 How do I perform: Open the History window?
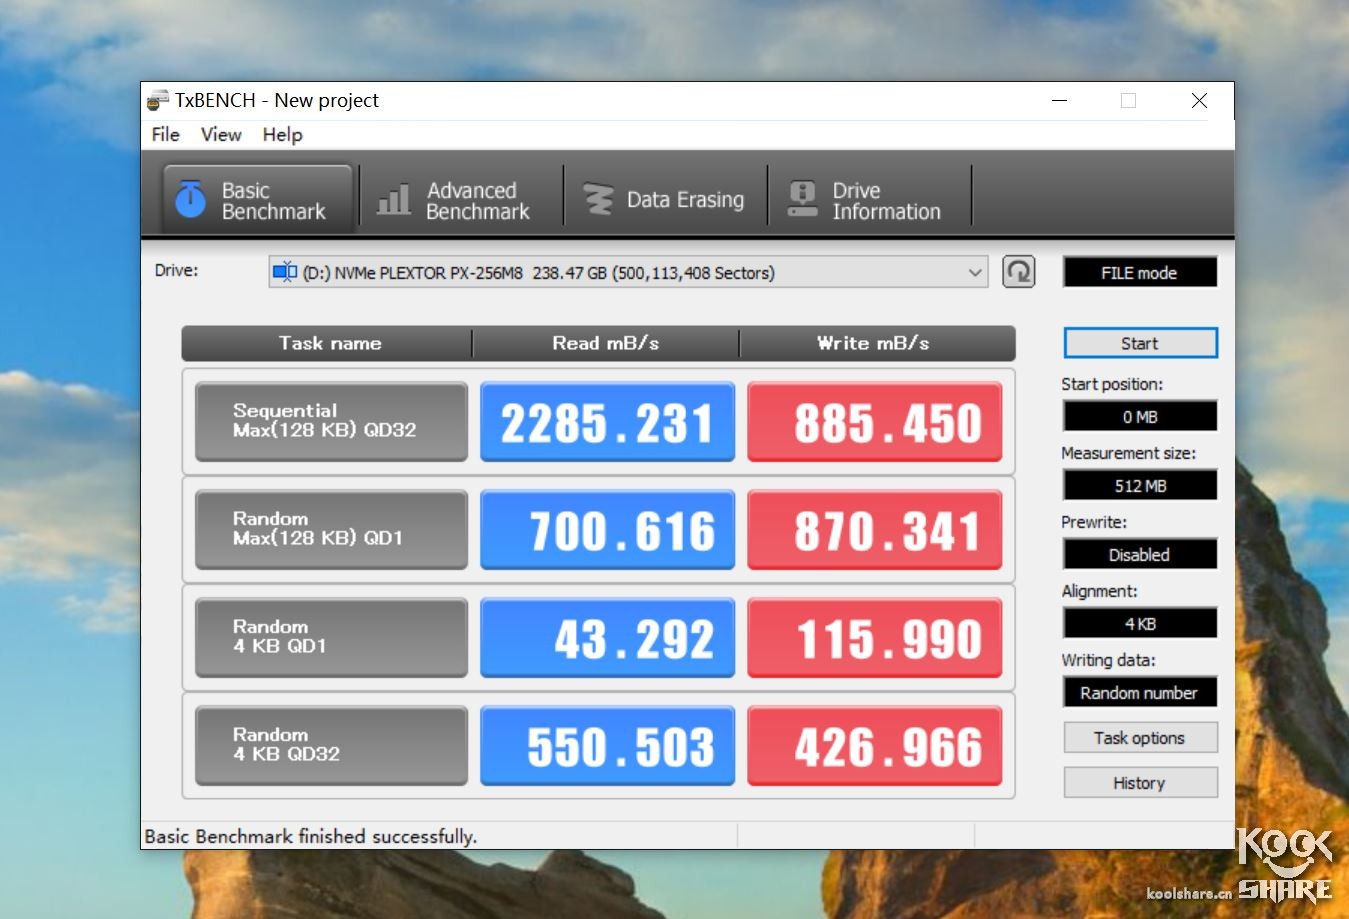[x=1140, y=783]
